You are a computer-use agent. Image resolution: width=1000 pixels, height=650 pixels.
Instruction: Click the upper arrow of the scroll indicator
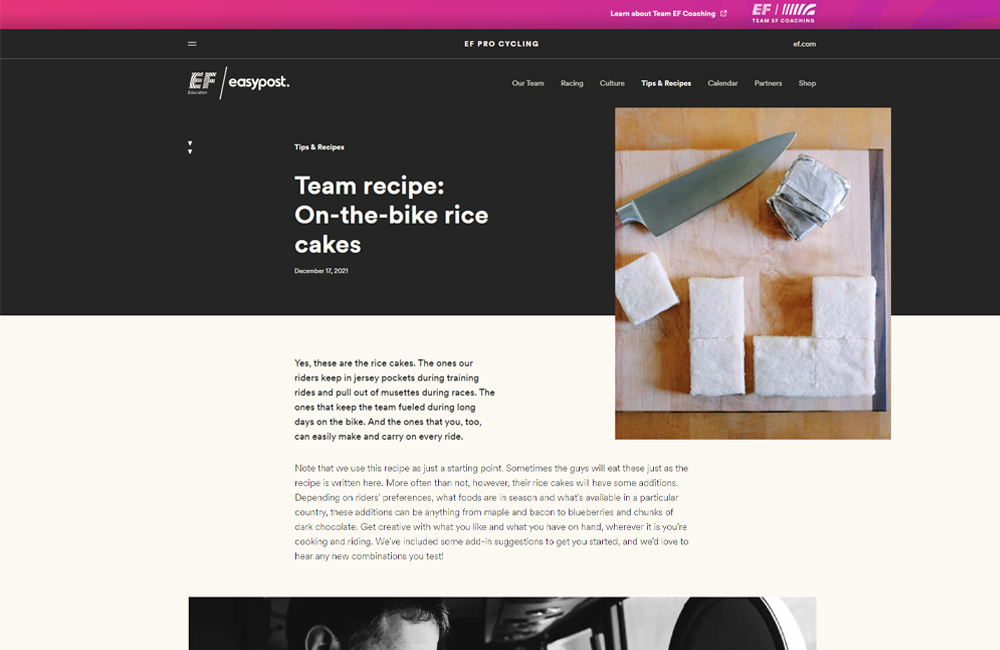190,144
